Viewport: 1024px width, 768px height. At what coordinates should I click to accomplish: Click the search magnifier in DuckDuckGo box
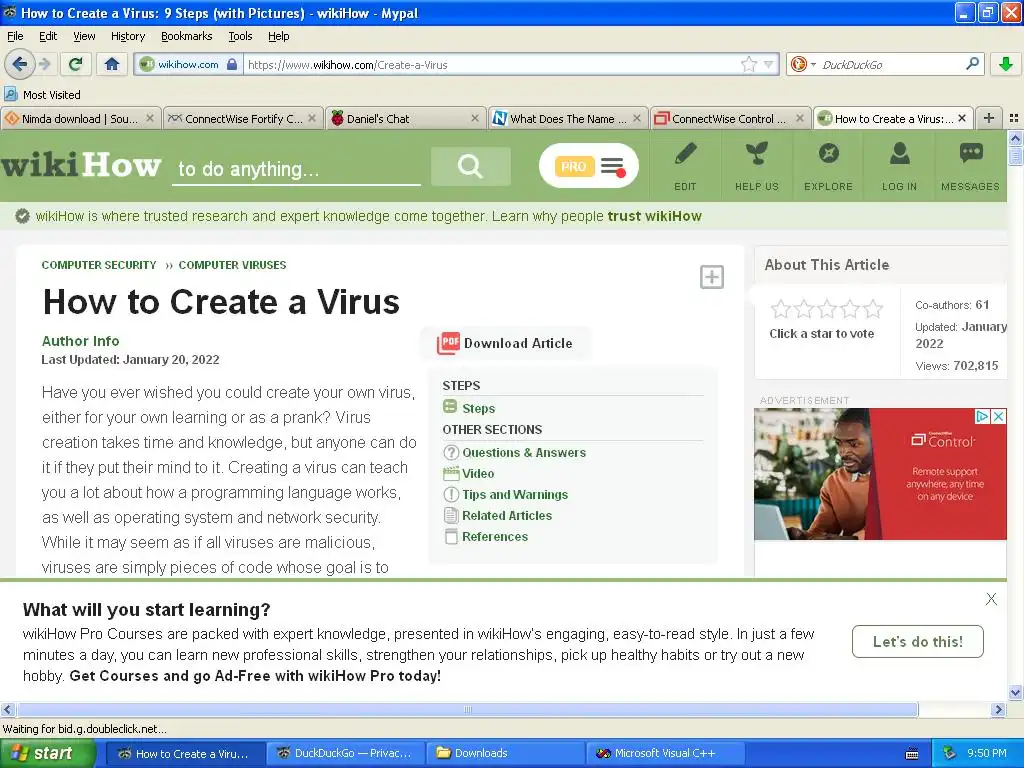(972, 64)
